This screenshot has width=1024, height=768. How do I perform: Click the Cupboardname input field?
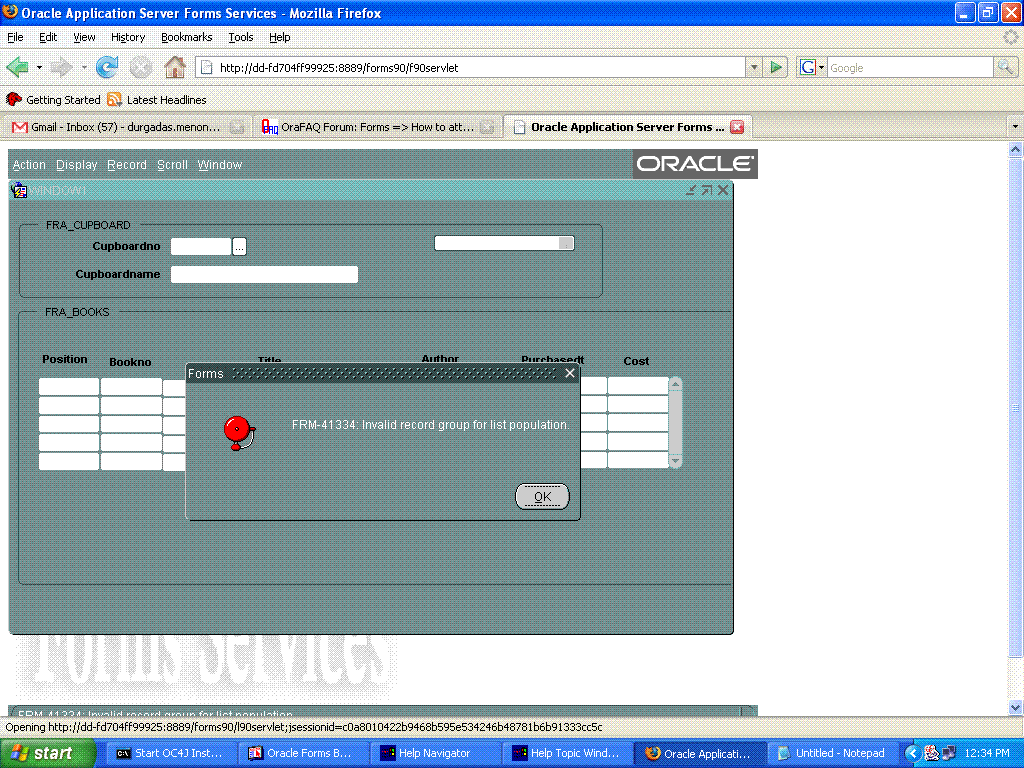264,274
